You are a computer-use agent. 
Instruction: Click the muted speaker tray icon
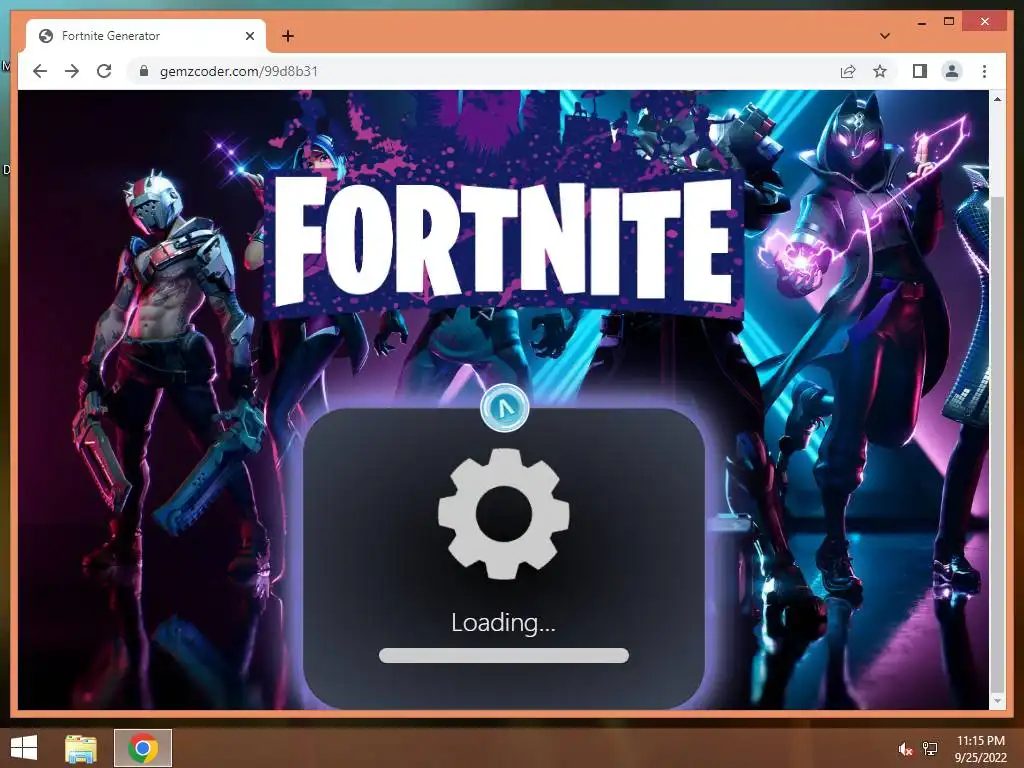905,749
